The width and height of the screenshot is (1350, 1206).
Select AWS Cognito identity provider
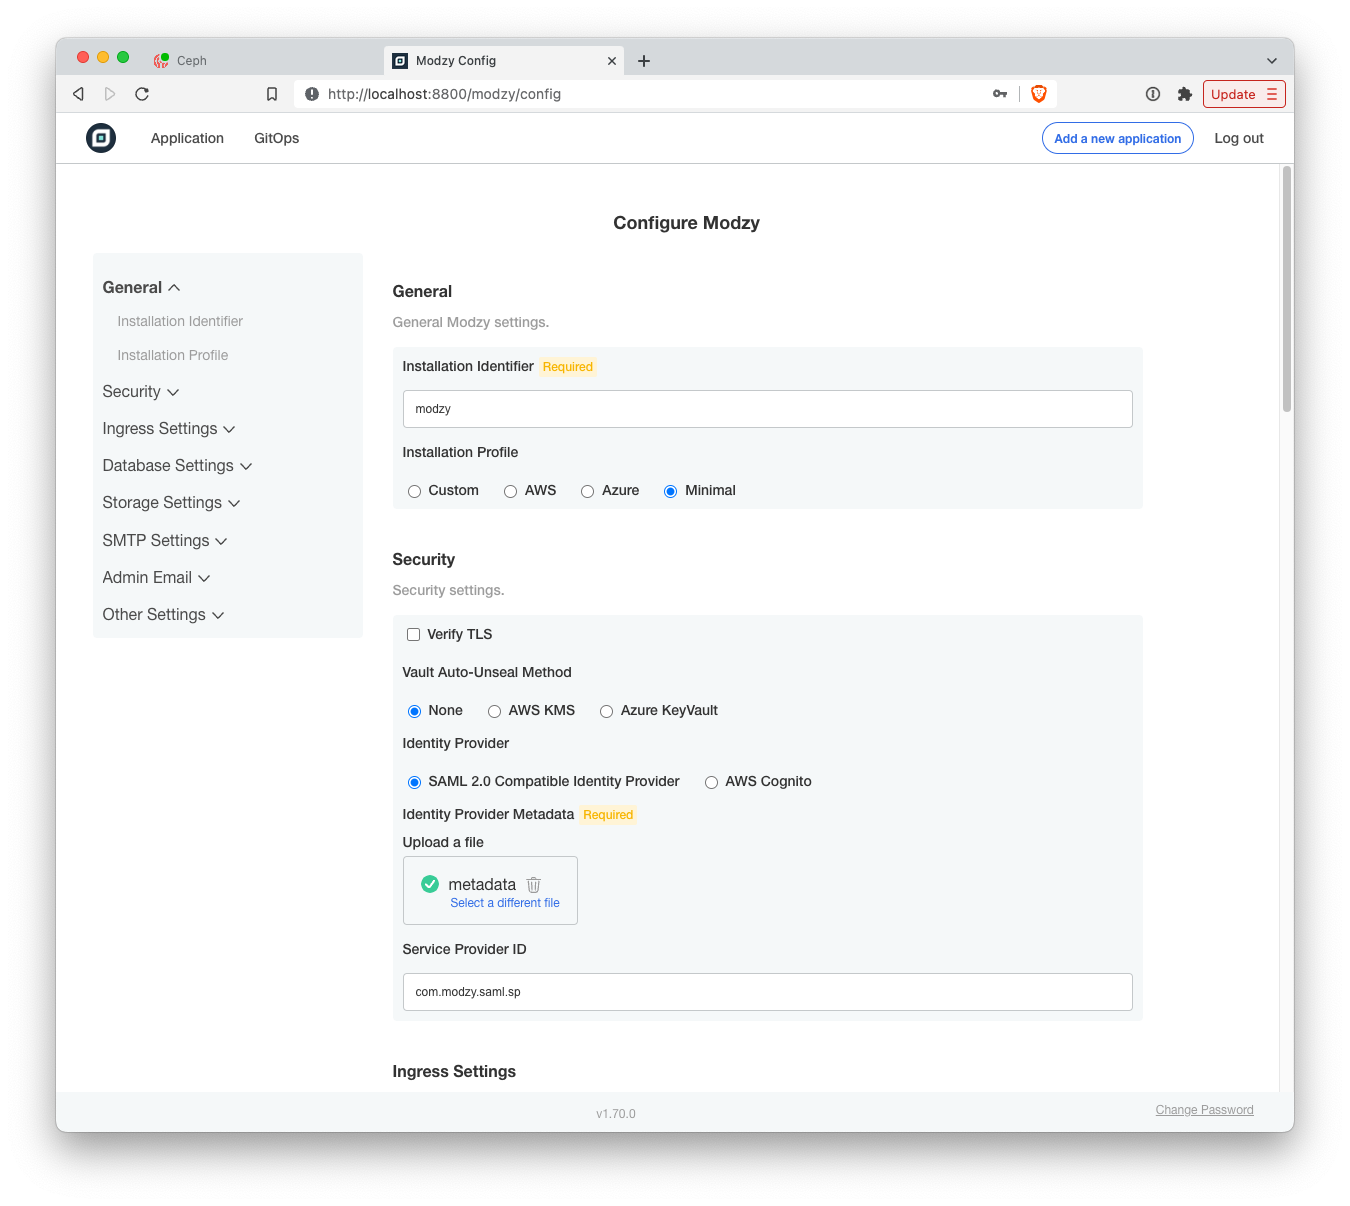(711, 782)
